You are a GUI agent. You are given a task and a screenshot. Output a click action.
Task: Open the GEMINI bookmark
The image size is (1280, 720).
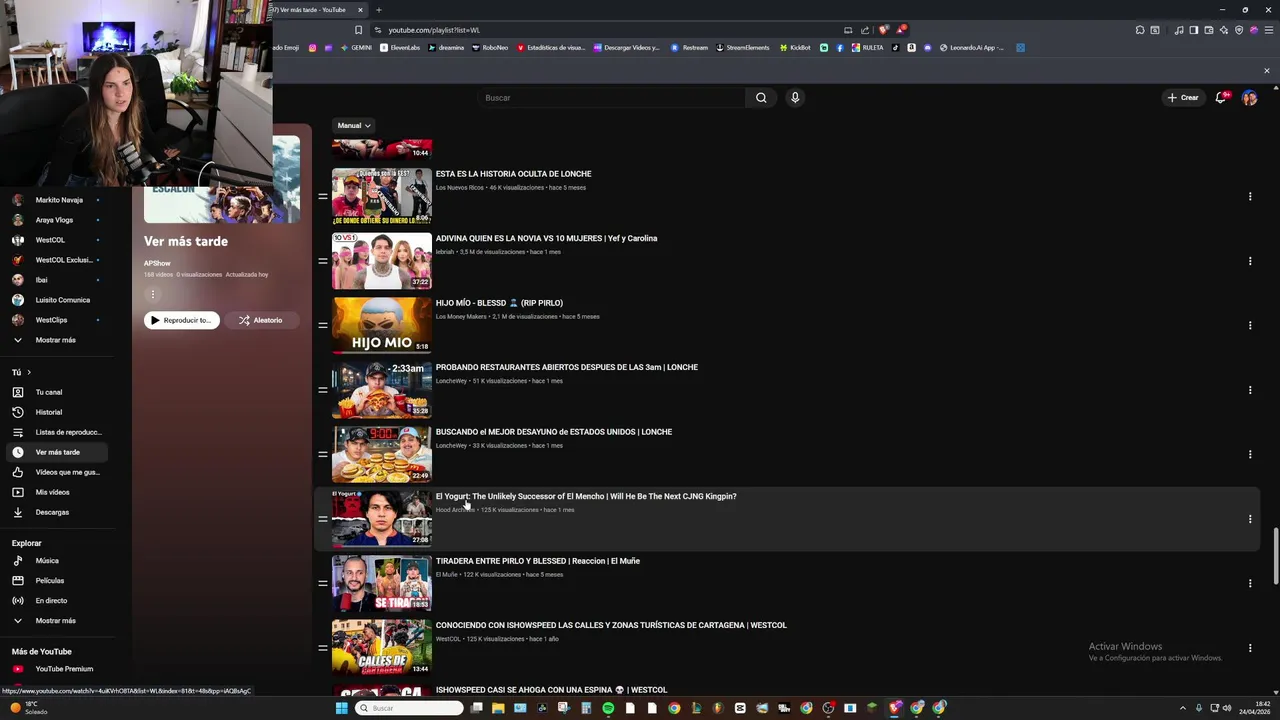pyautogui.click(x=356, y=47)
